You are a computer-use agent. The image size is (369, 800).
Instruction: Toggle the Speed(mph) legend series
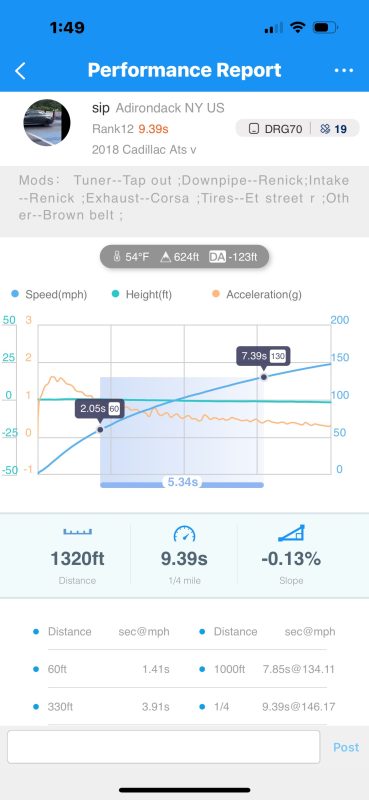(x=48, y=294)
